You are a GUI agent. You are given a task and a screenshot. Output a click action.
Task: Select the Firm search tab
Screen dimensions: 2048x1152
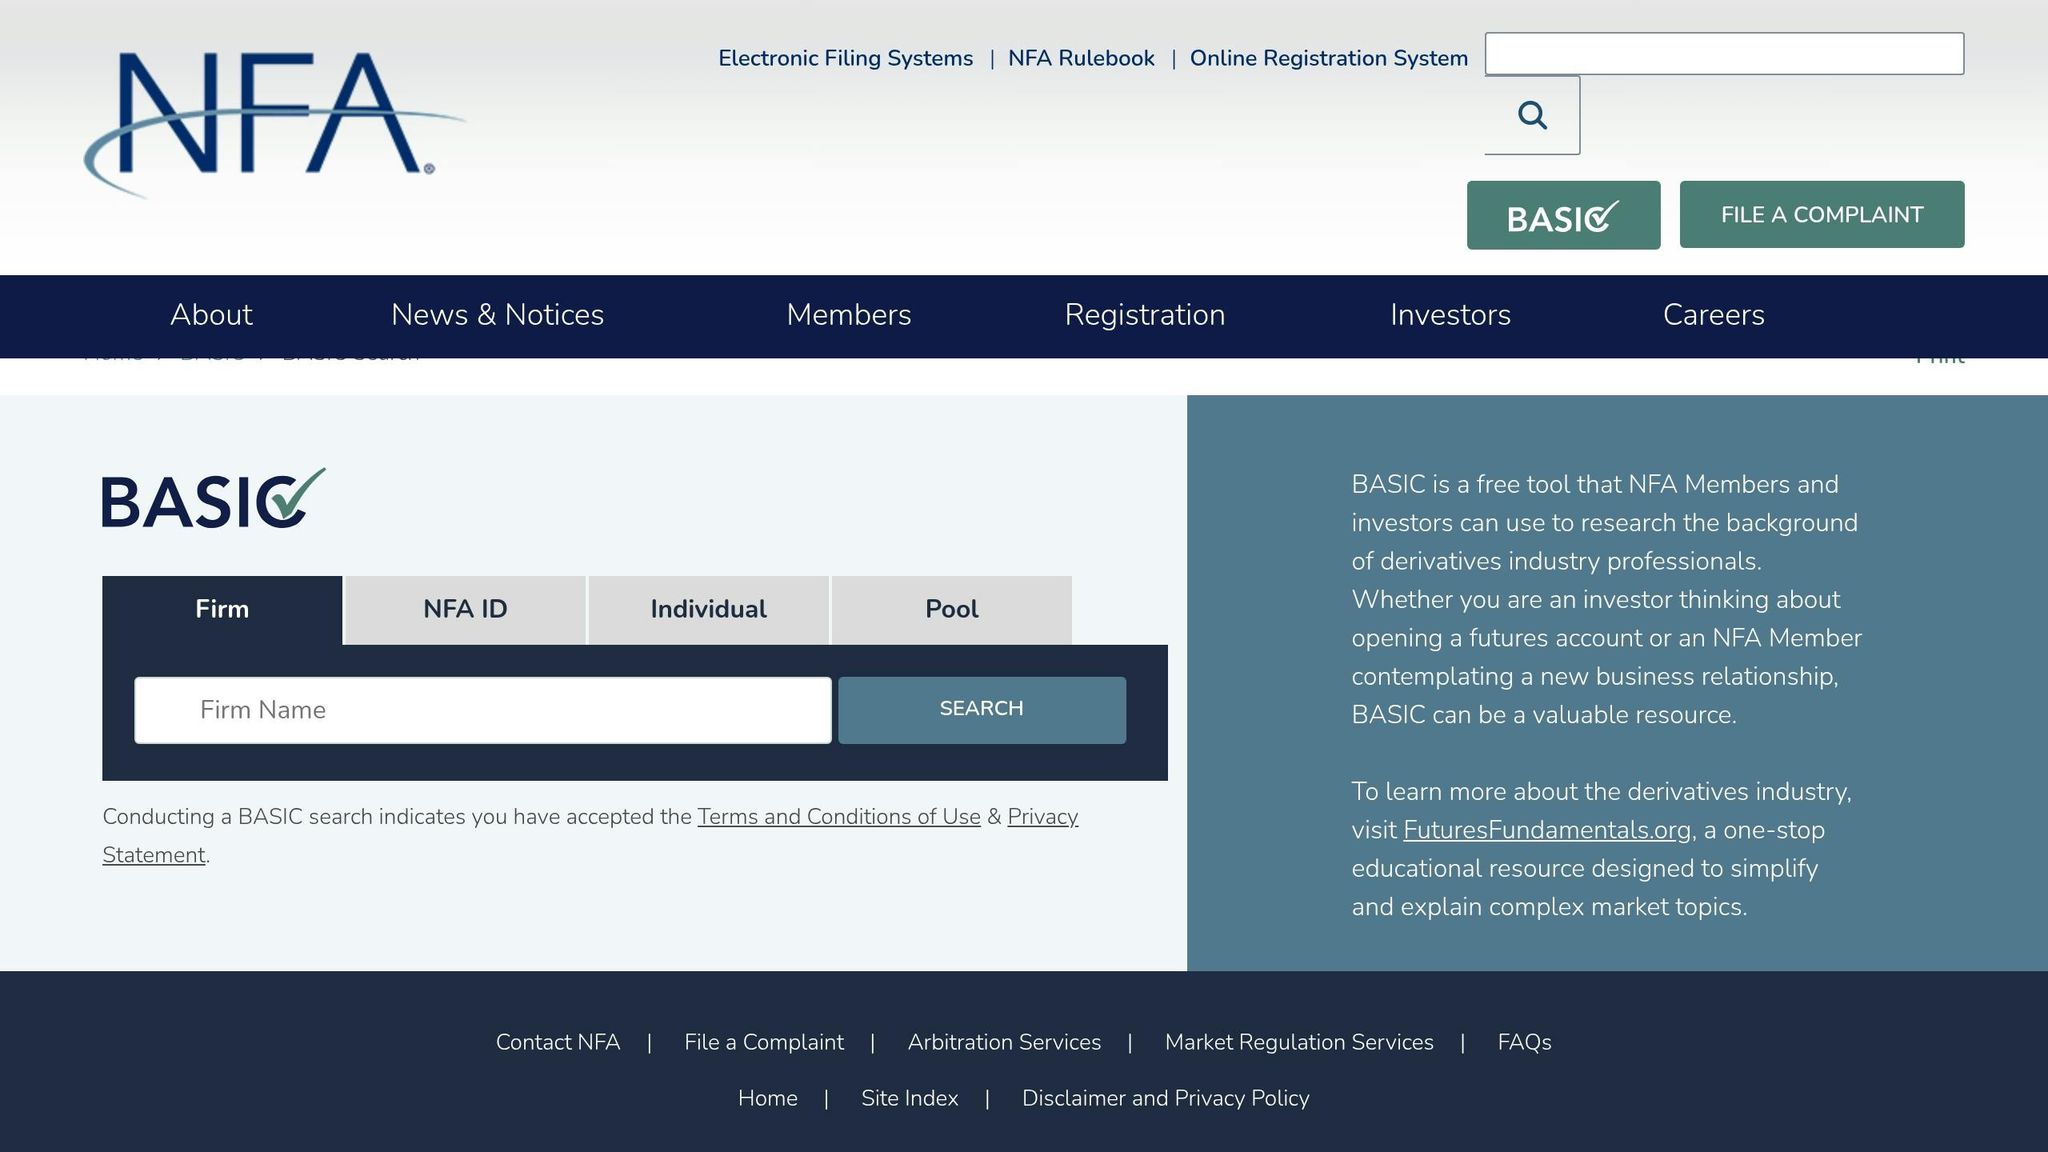click(222, 610)
